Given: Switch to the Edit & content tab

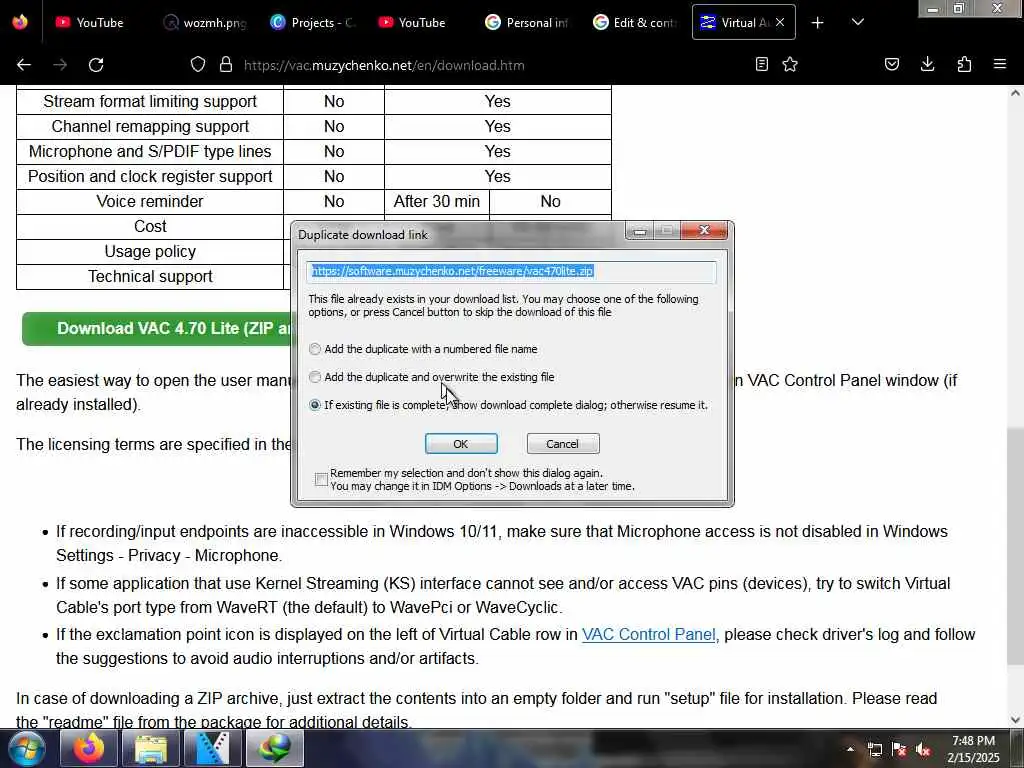Looking at the screenshot, I should 635,22.
